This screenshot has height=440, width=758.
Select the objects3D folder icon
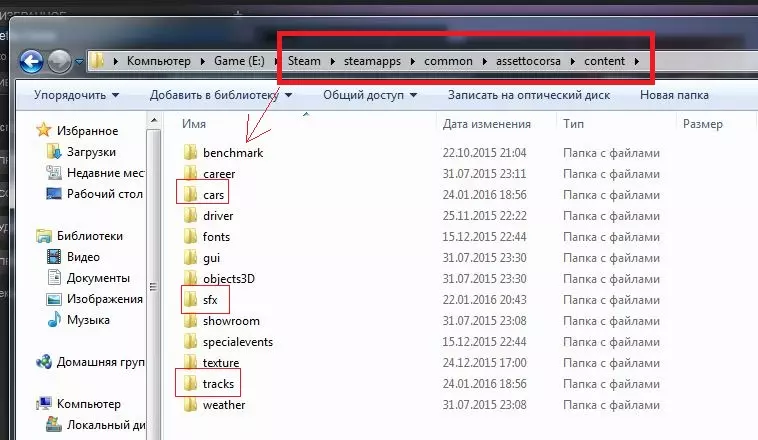[190, 279]
